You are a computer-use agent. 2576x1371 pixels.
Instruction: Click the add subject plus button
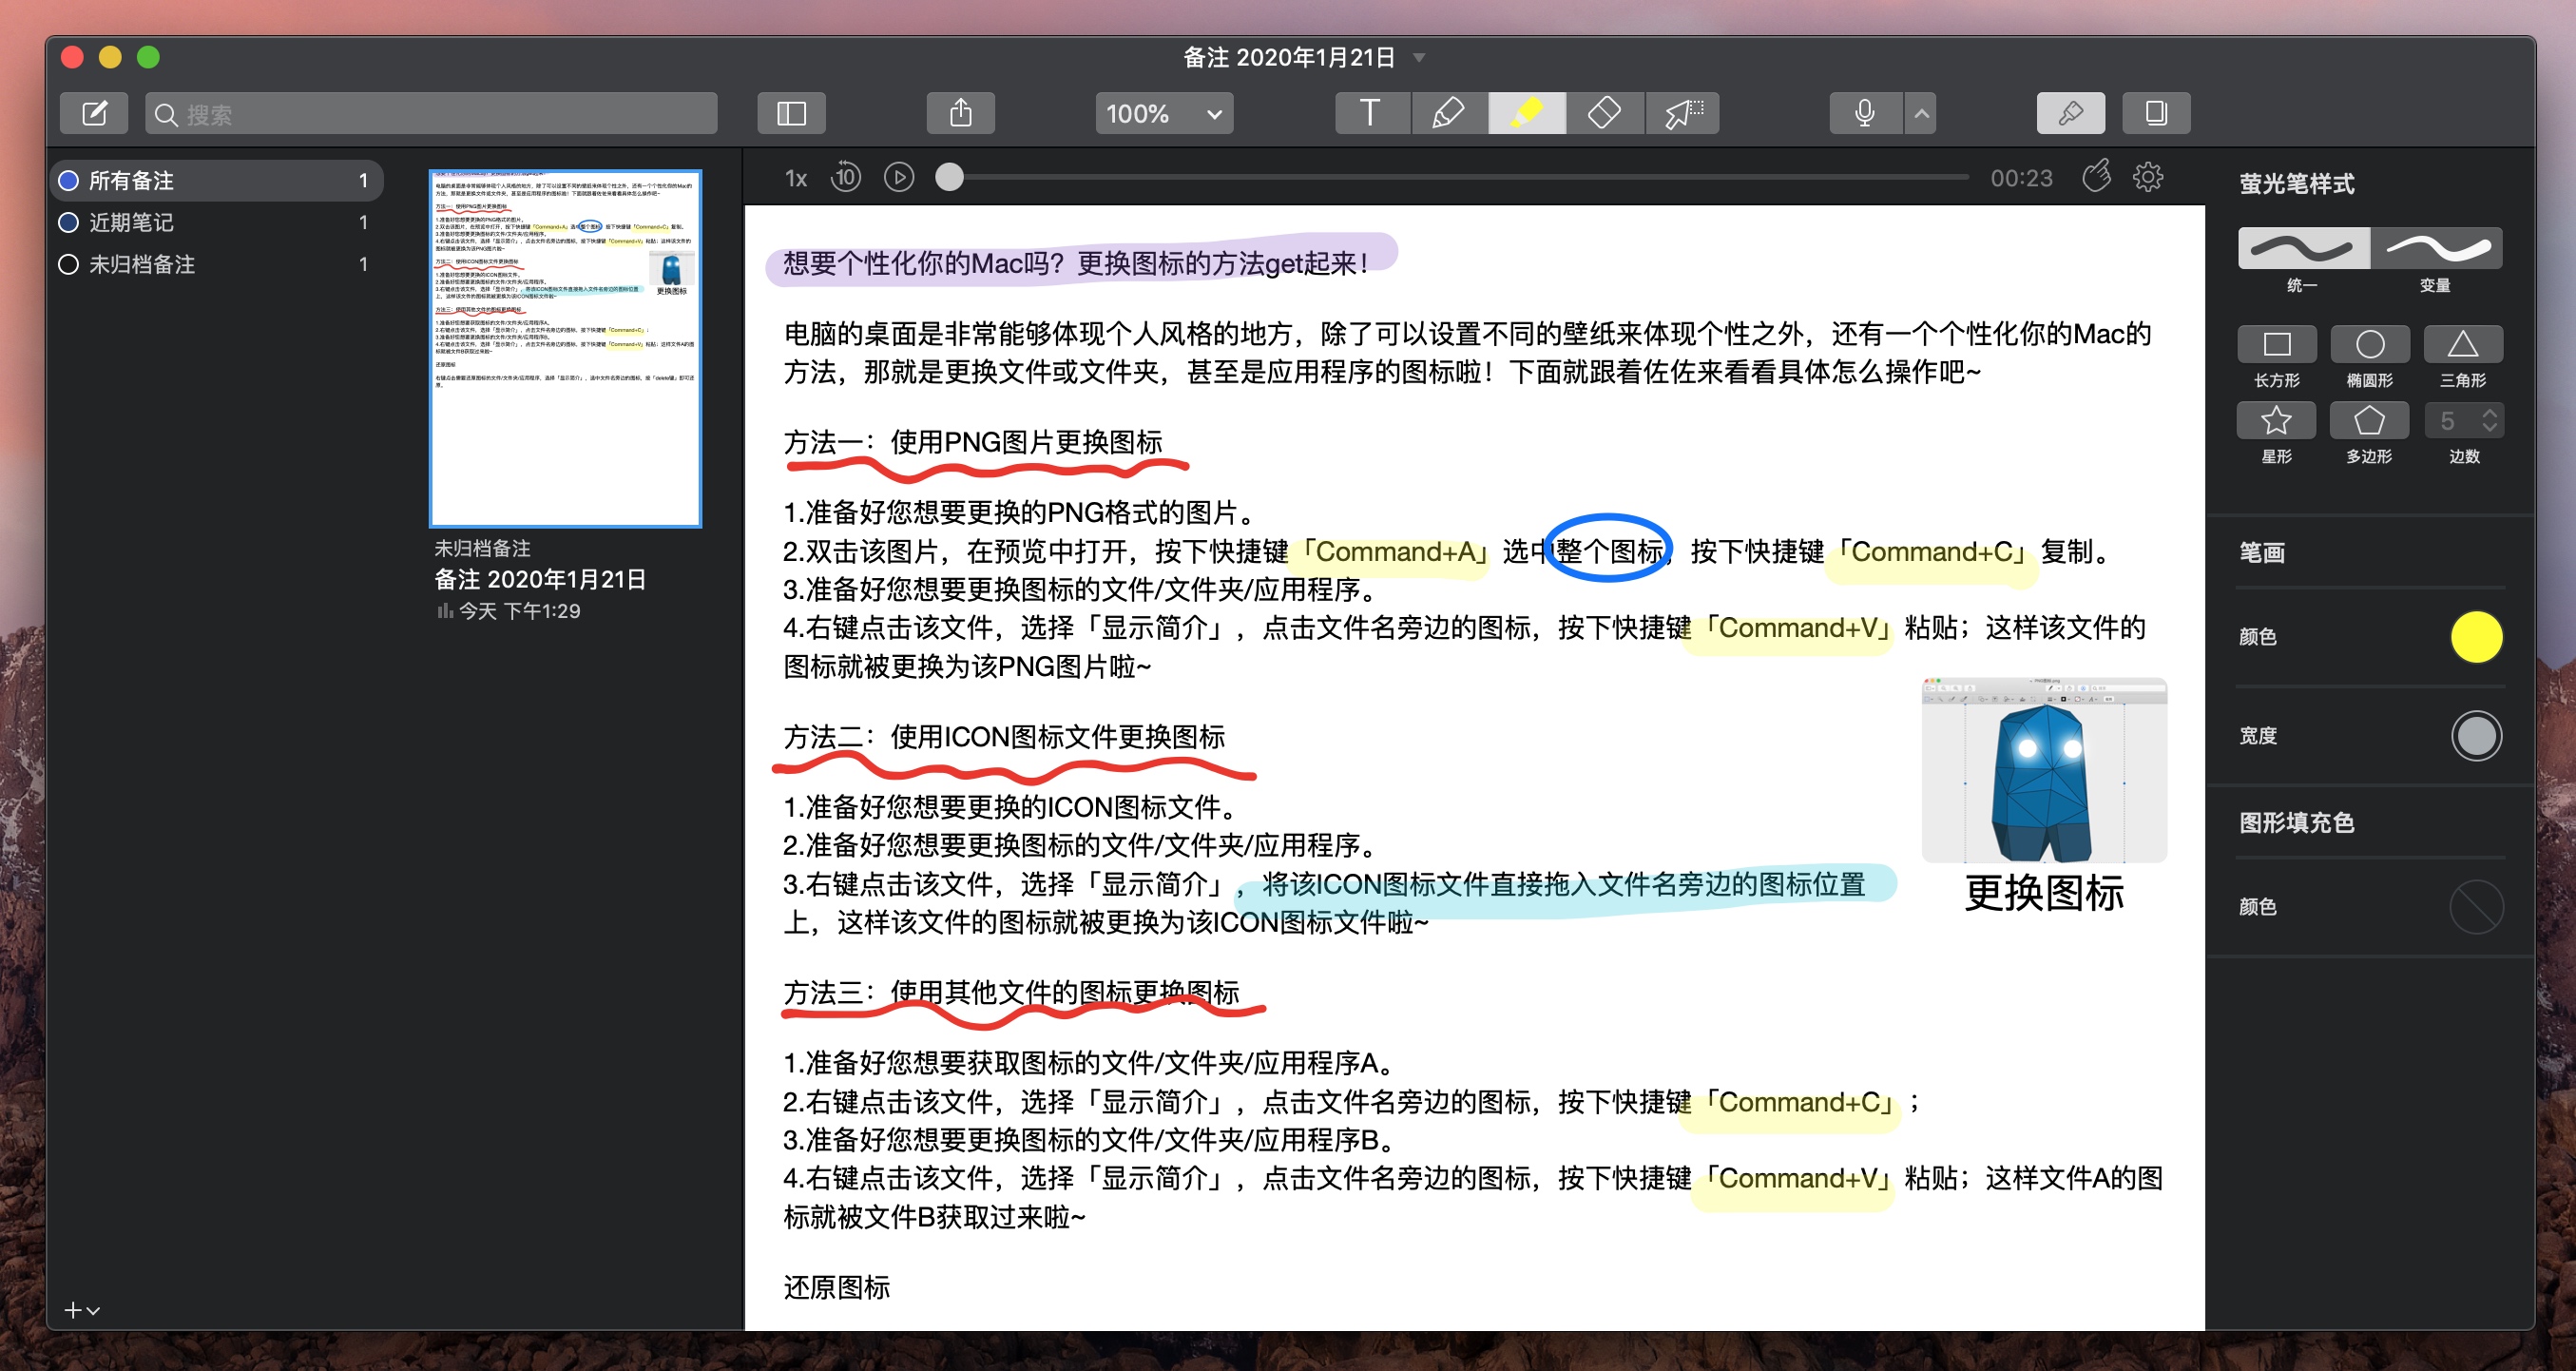[x=82, y=1310]
